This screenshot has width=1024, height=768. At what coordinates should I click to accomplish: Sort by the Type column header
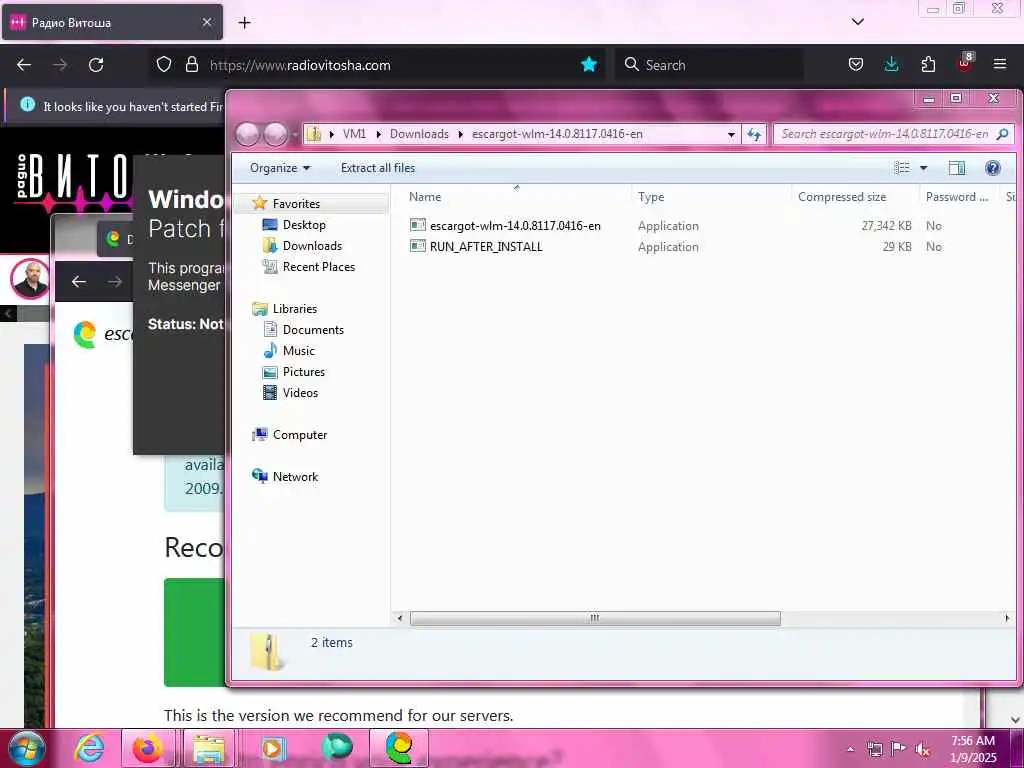point(650,197)
